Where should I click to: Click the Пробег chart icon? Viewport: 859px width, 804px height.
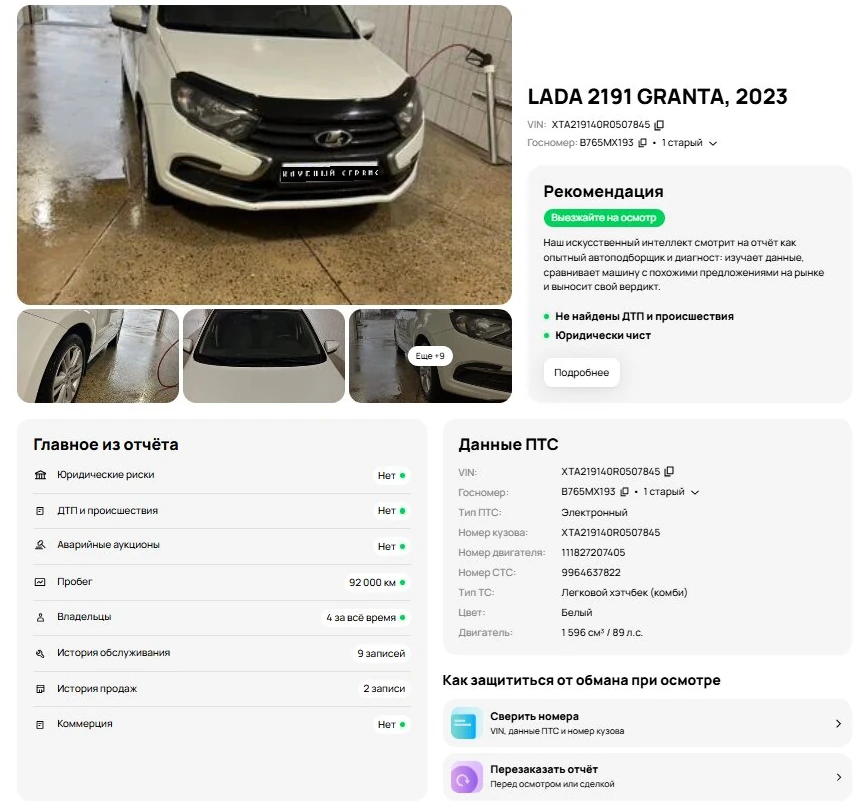click(40, 582)
